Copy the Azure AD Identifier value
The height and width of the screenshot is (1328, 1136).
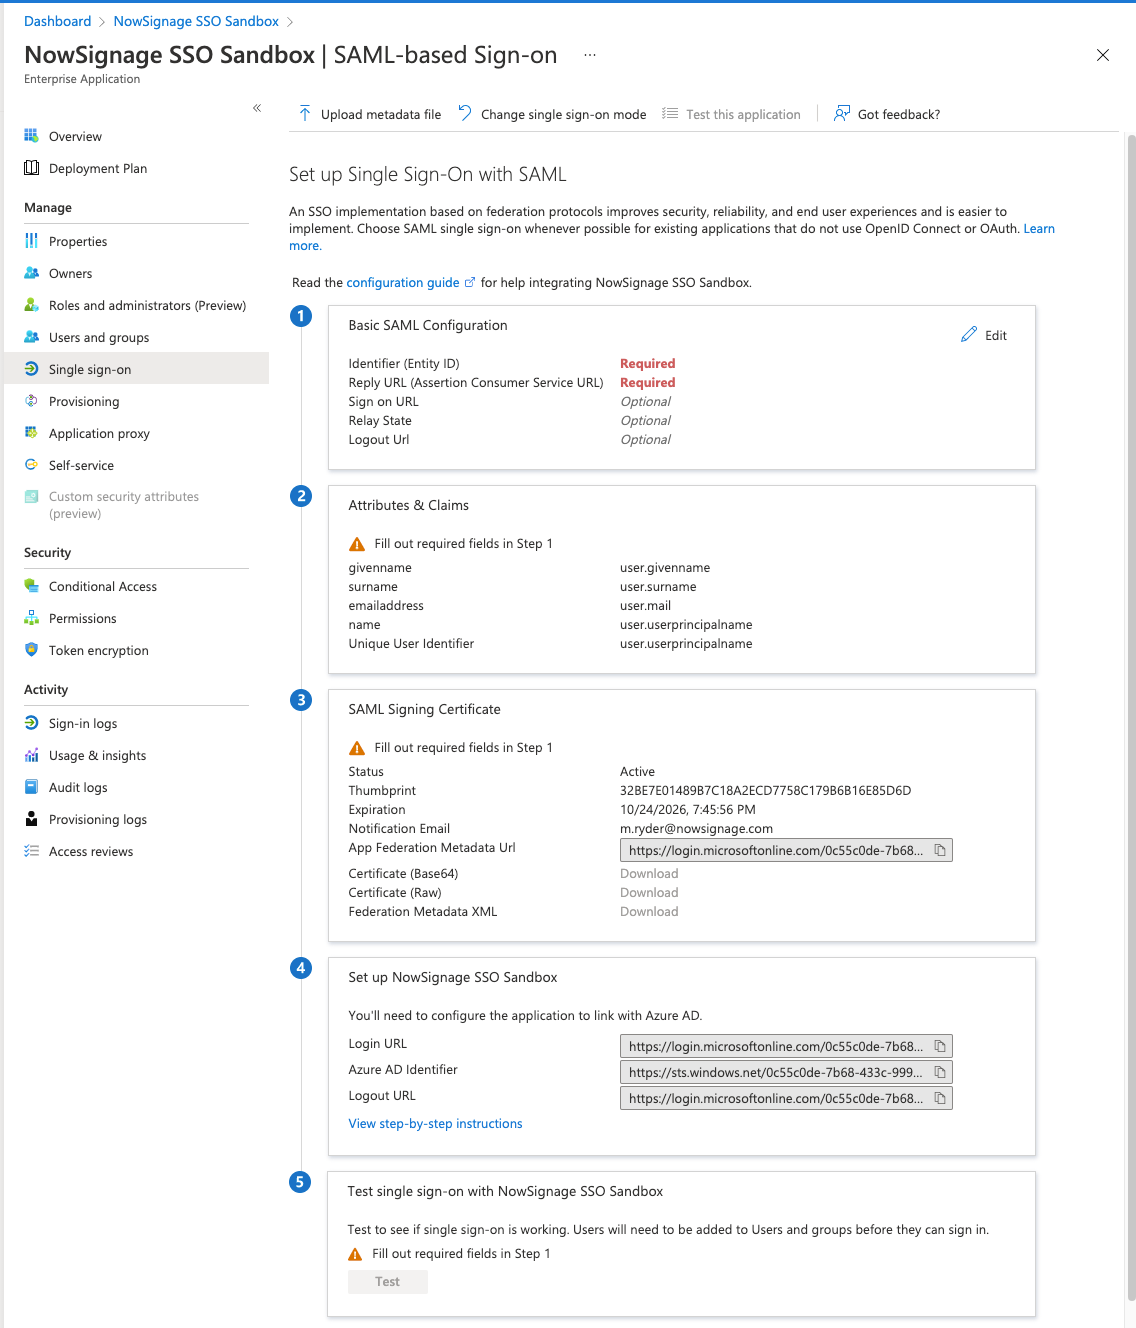940,1072
